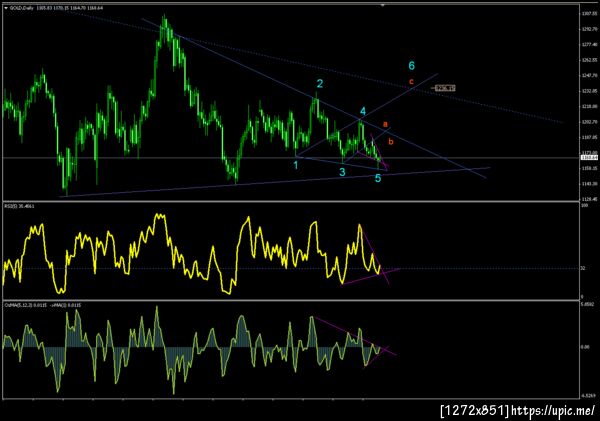Click the RSI indicator label
This screenshot has height=421, width=600.
19,206
